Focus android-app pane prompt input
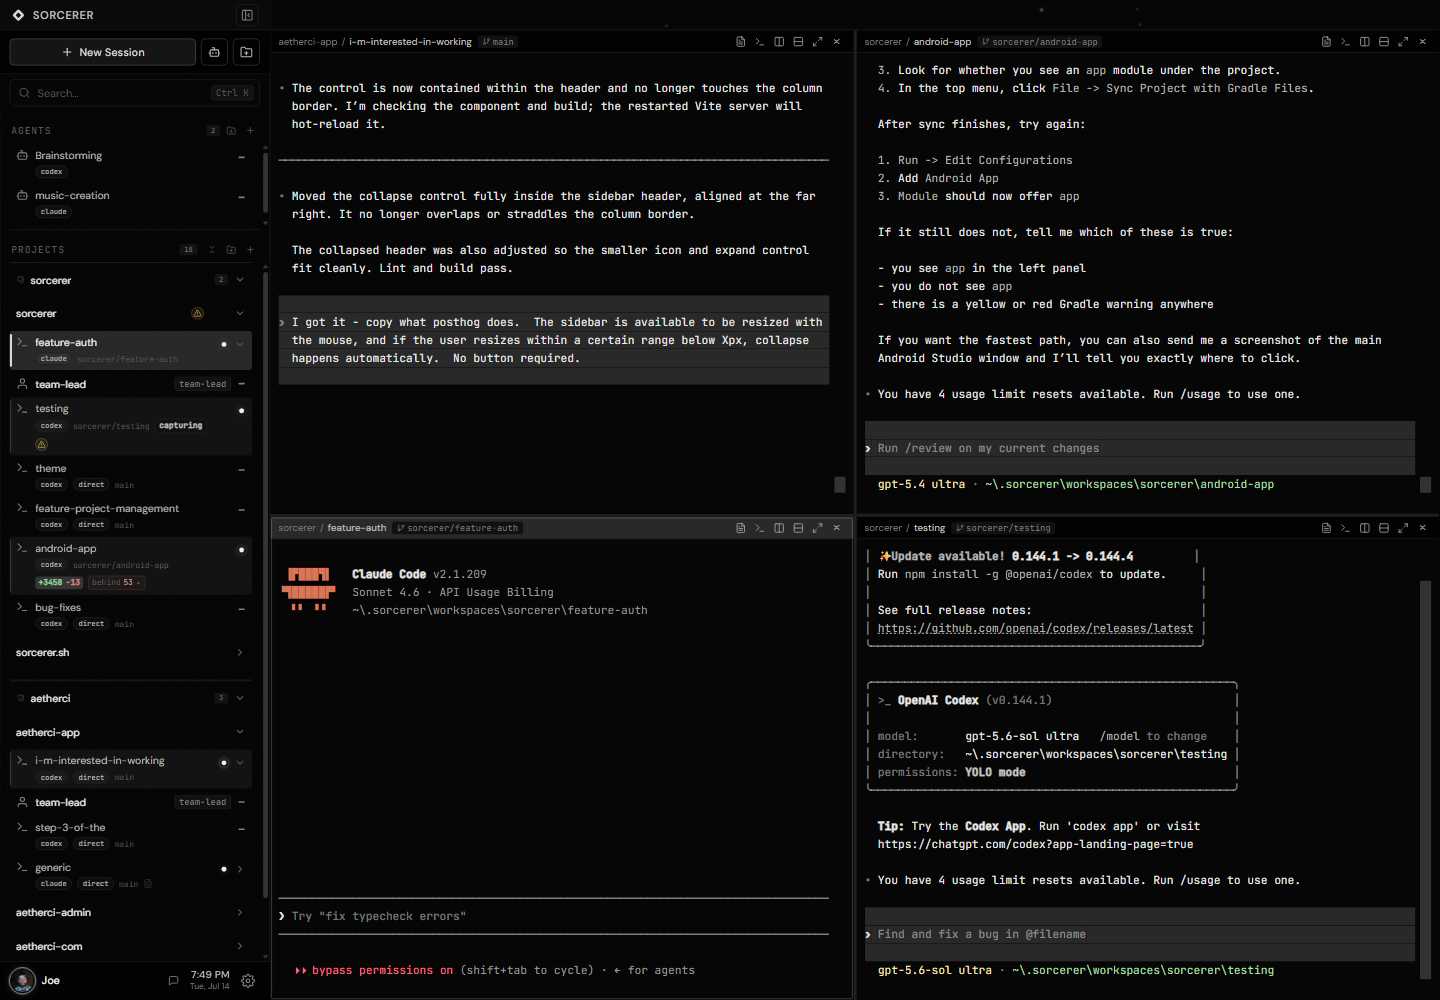Viewport: 1440px width, 1000px height. [1140, 448]
